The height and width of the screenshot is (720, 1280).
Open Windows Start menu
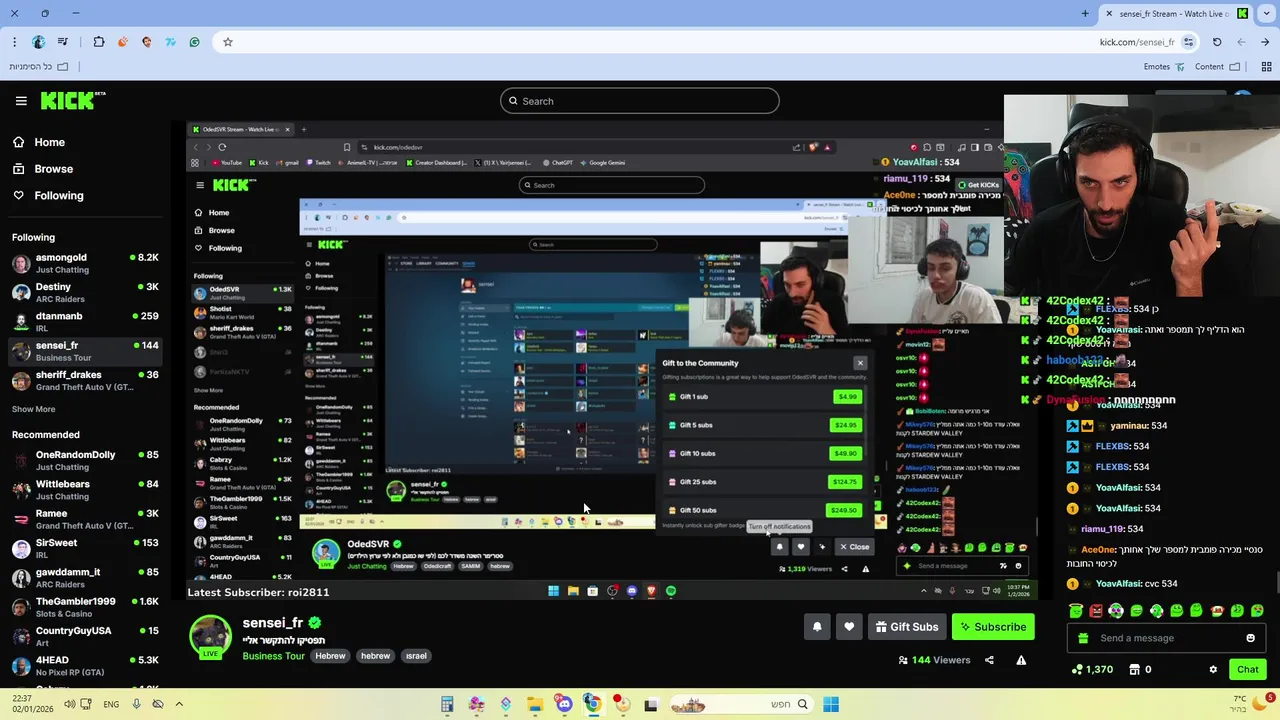point(830,704)
